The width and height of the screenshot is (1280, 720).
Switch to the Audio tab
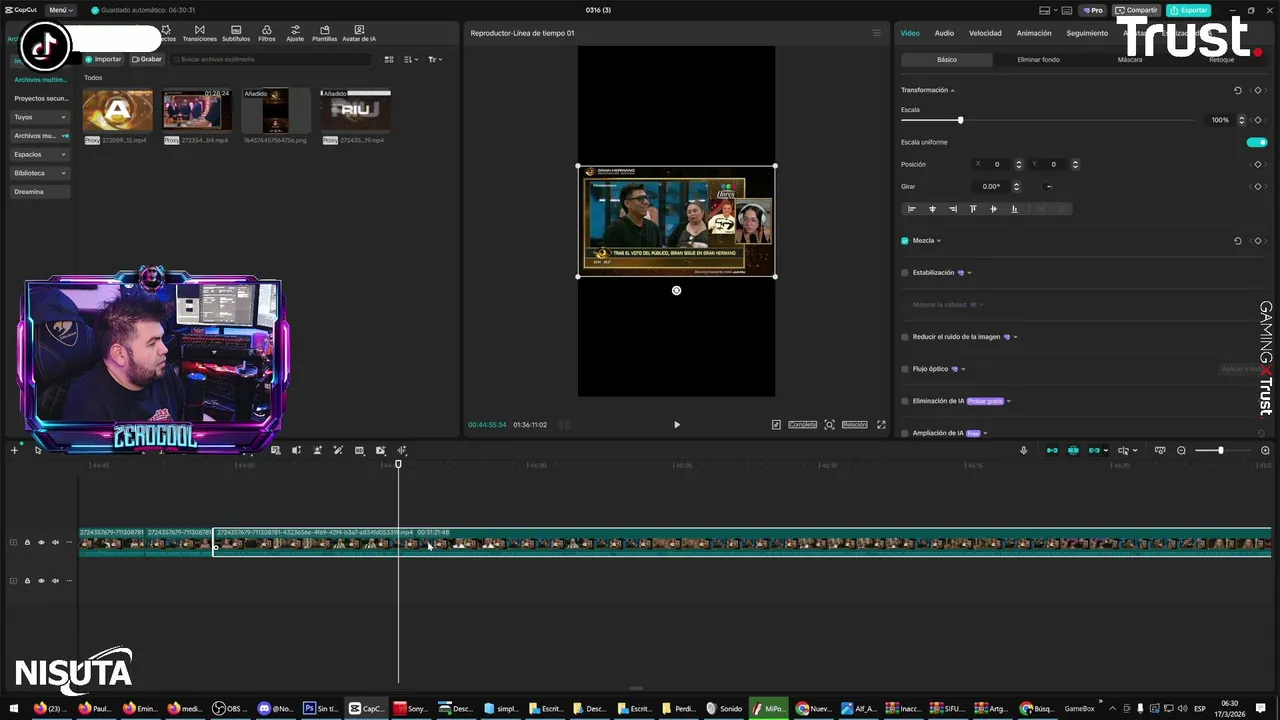click(944, 33)
